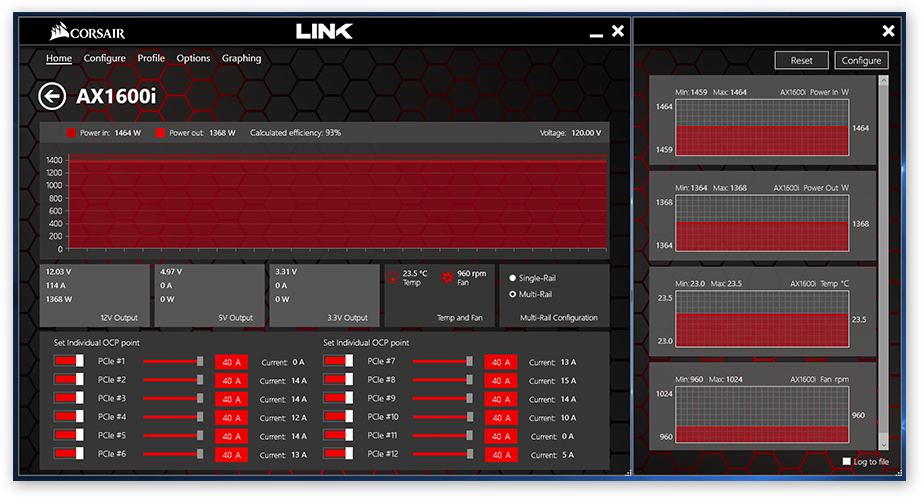
Task: Open the Options tab
Action: pyautogui.click(x=193, y=58)
